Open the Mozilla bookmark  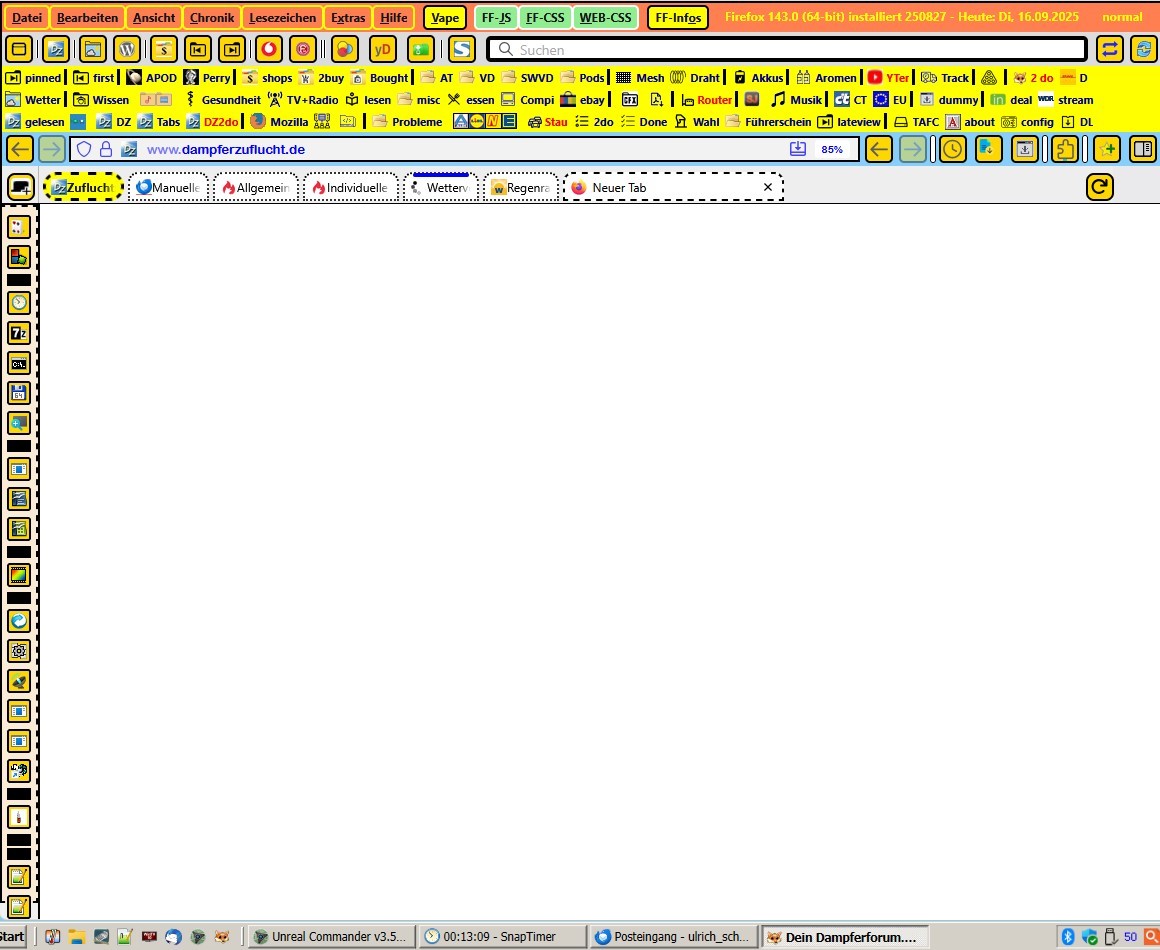(280, 122)
